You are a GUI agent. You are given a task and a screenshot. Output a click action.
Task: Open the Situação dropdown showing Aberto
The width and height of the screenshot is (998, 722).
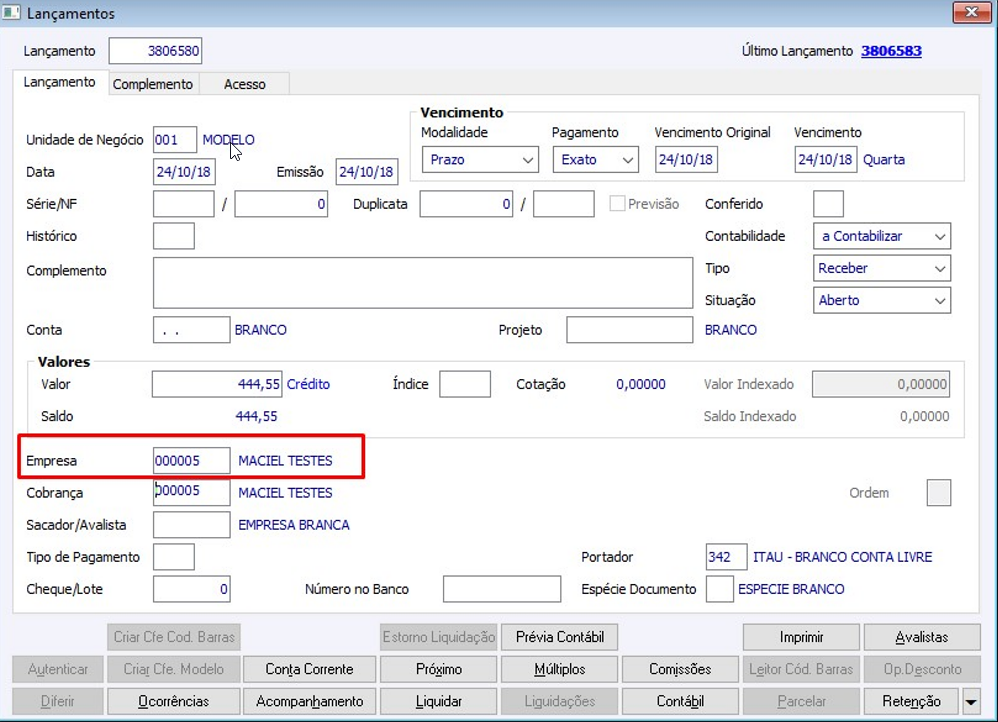coord(882,301)
